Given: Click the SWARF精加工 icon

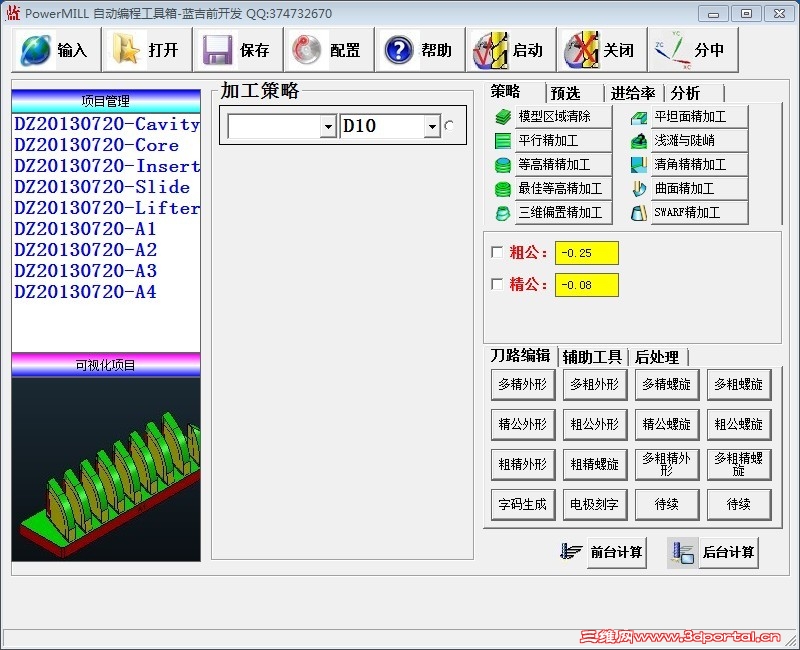Looking at the screenshot, I should pos(639,213).
